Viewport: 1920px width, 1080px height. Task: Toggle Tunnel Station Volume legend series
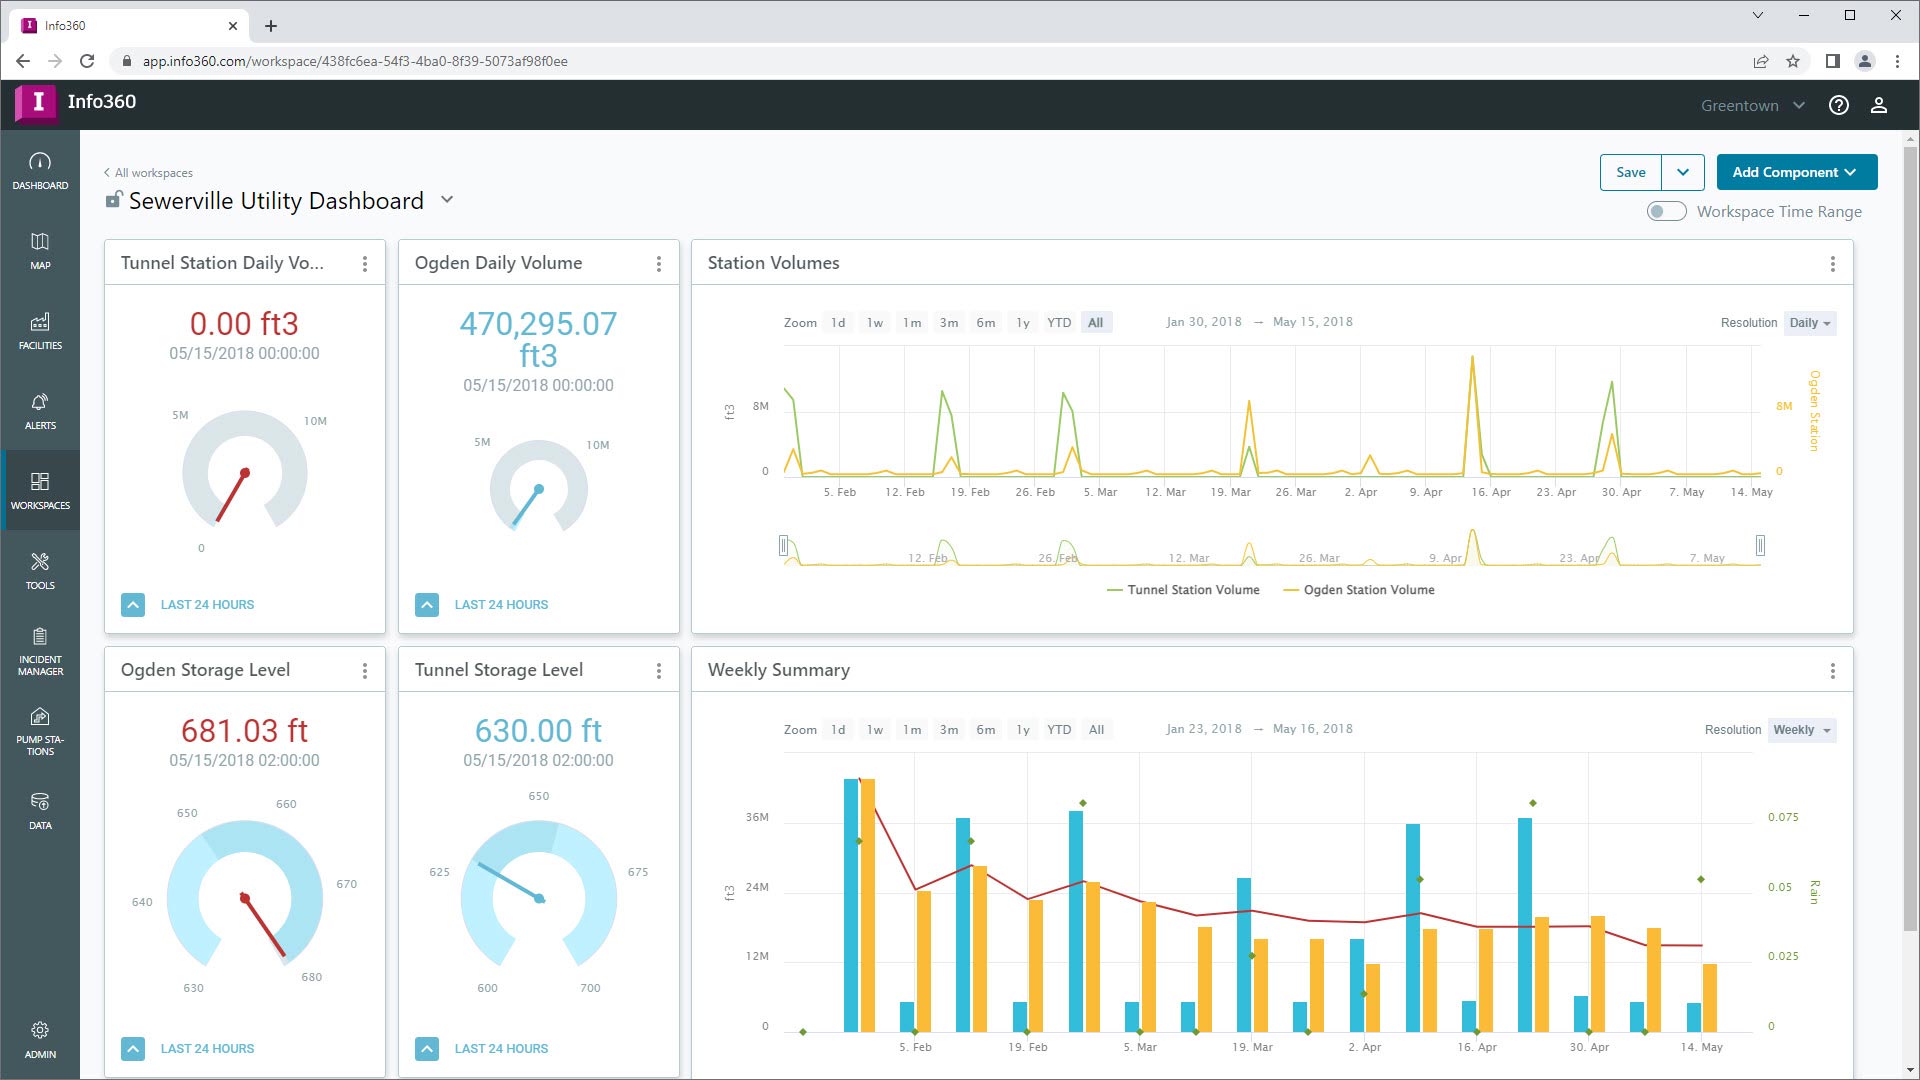coord(1183,590)
